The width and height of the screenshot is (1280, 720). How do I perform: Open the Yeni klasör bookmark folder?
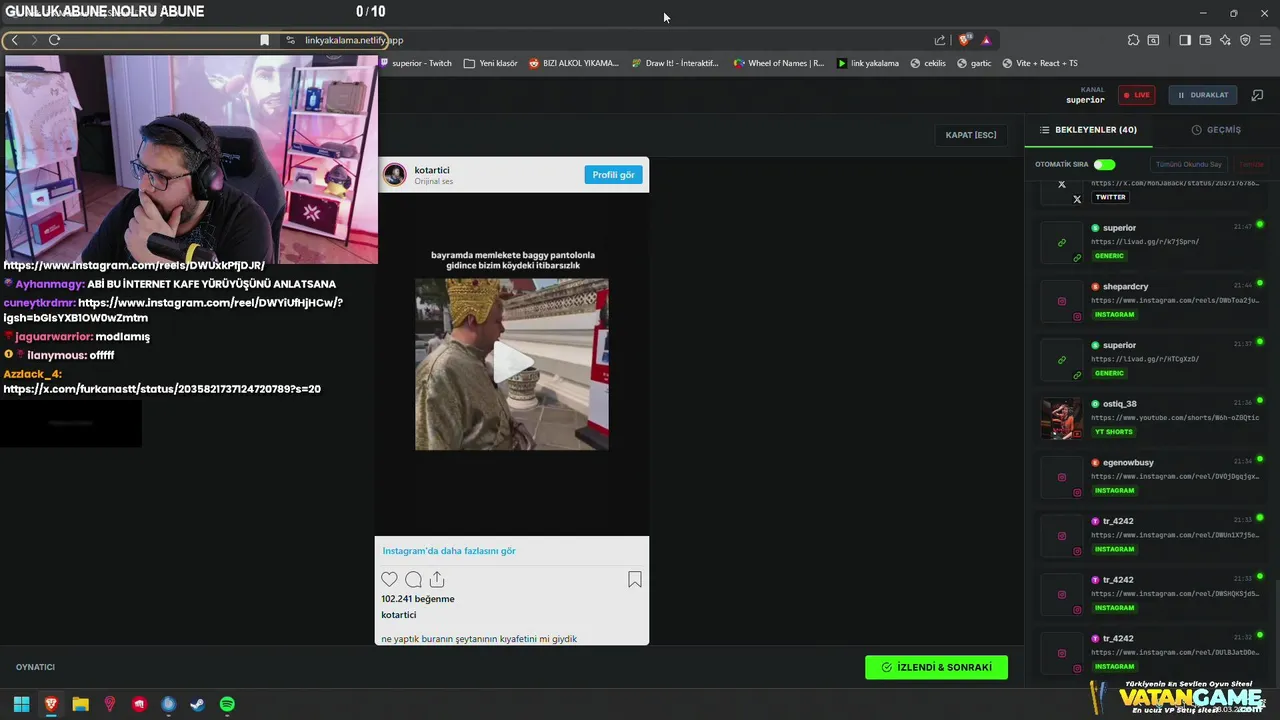coord(491,63)
